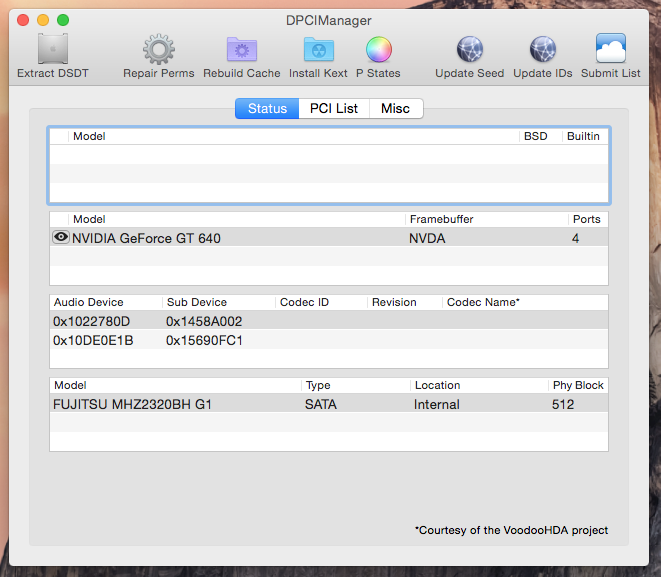Click the Sub Device column header
The width and height of the screenshot is (661, 577).
[197, 302]
